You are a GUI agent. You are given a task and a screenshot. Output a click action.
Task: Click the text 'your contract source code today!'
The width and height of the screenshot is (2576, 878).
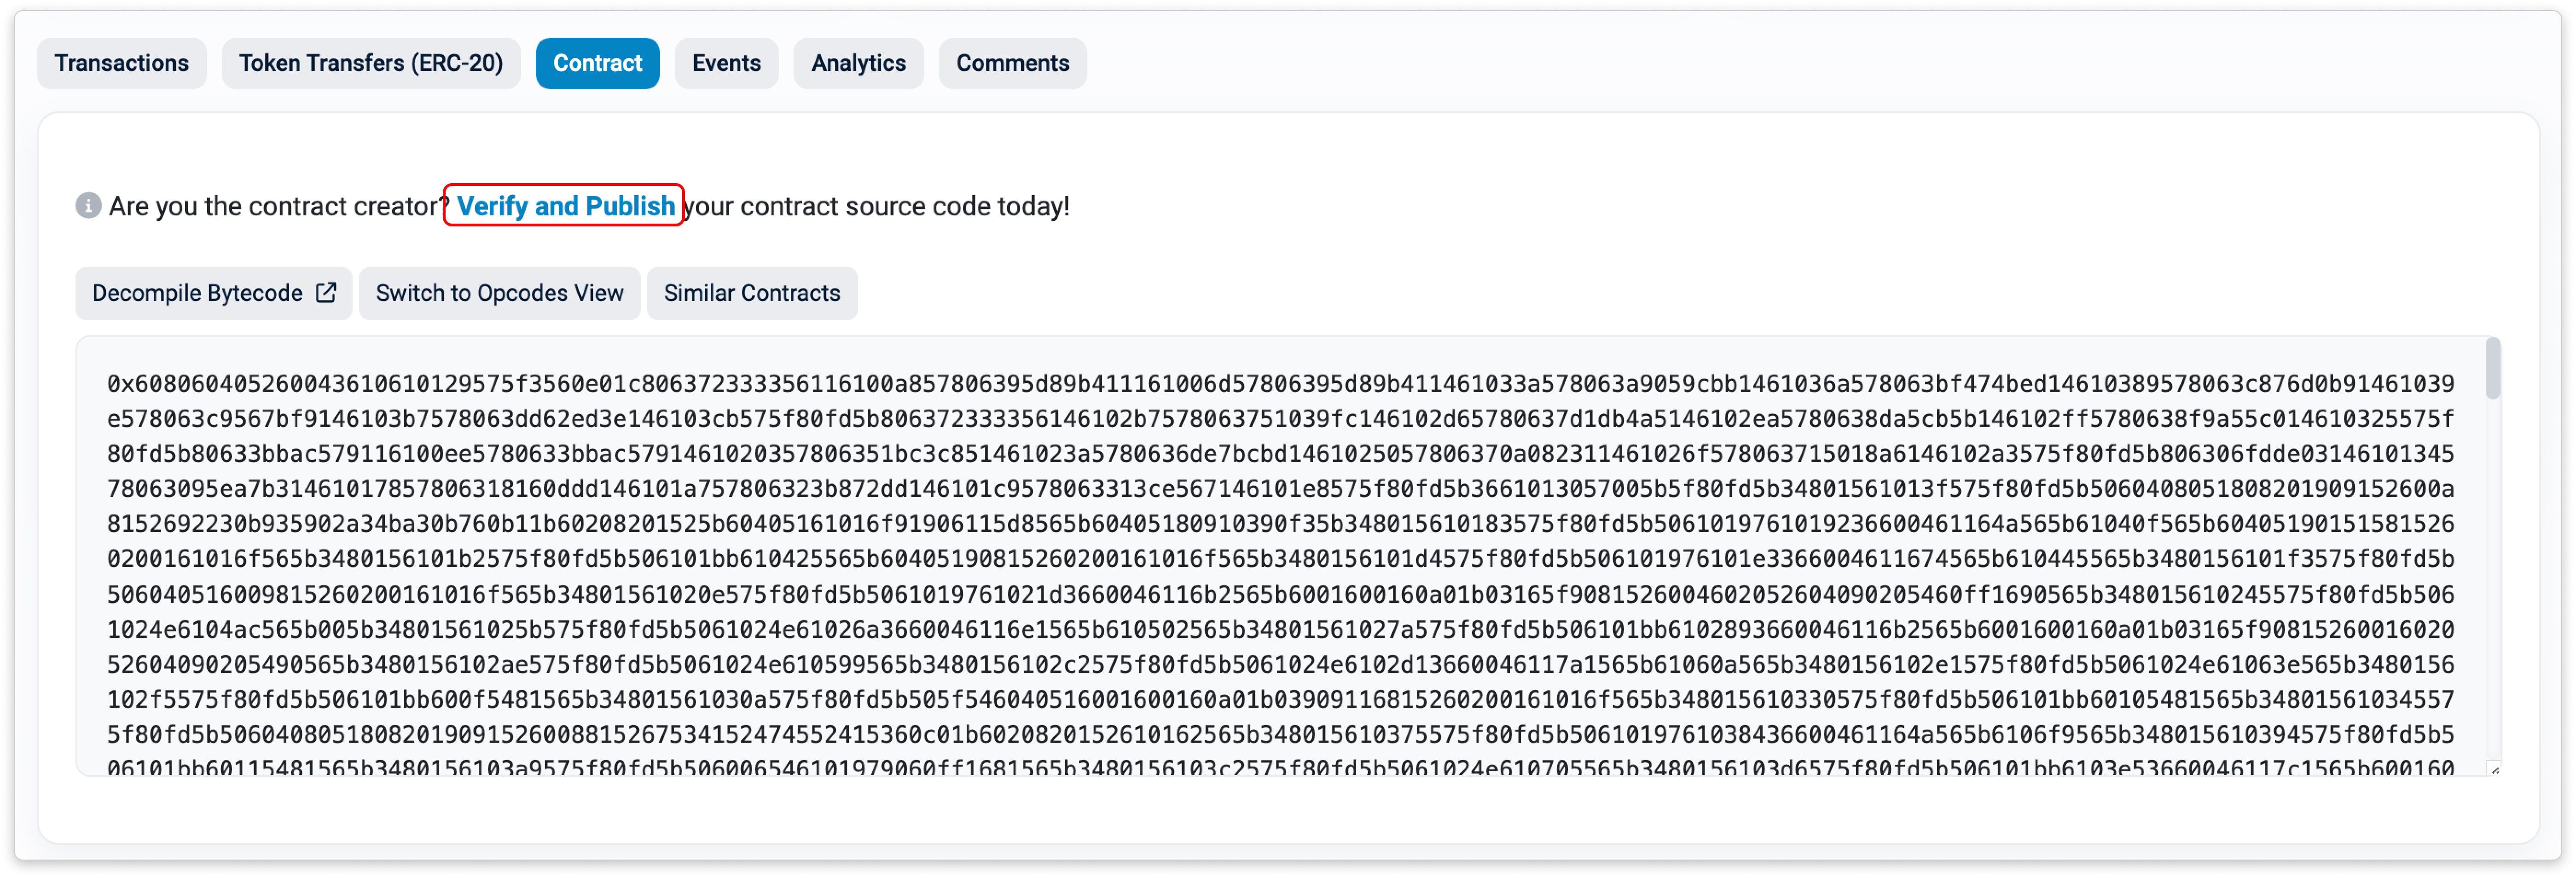coord(877,206)
